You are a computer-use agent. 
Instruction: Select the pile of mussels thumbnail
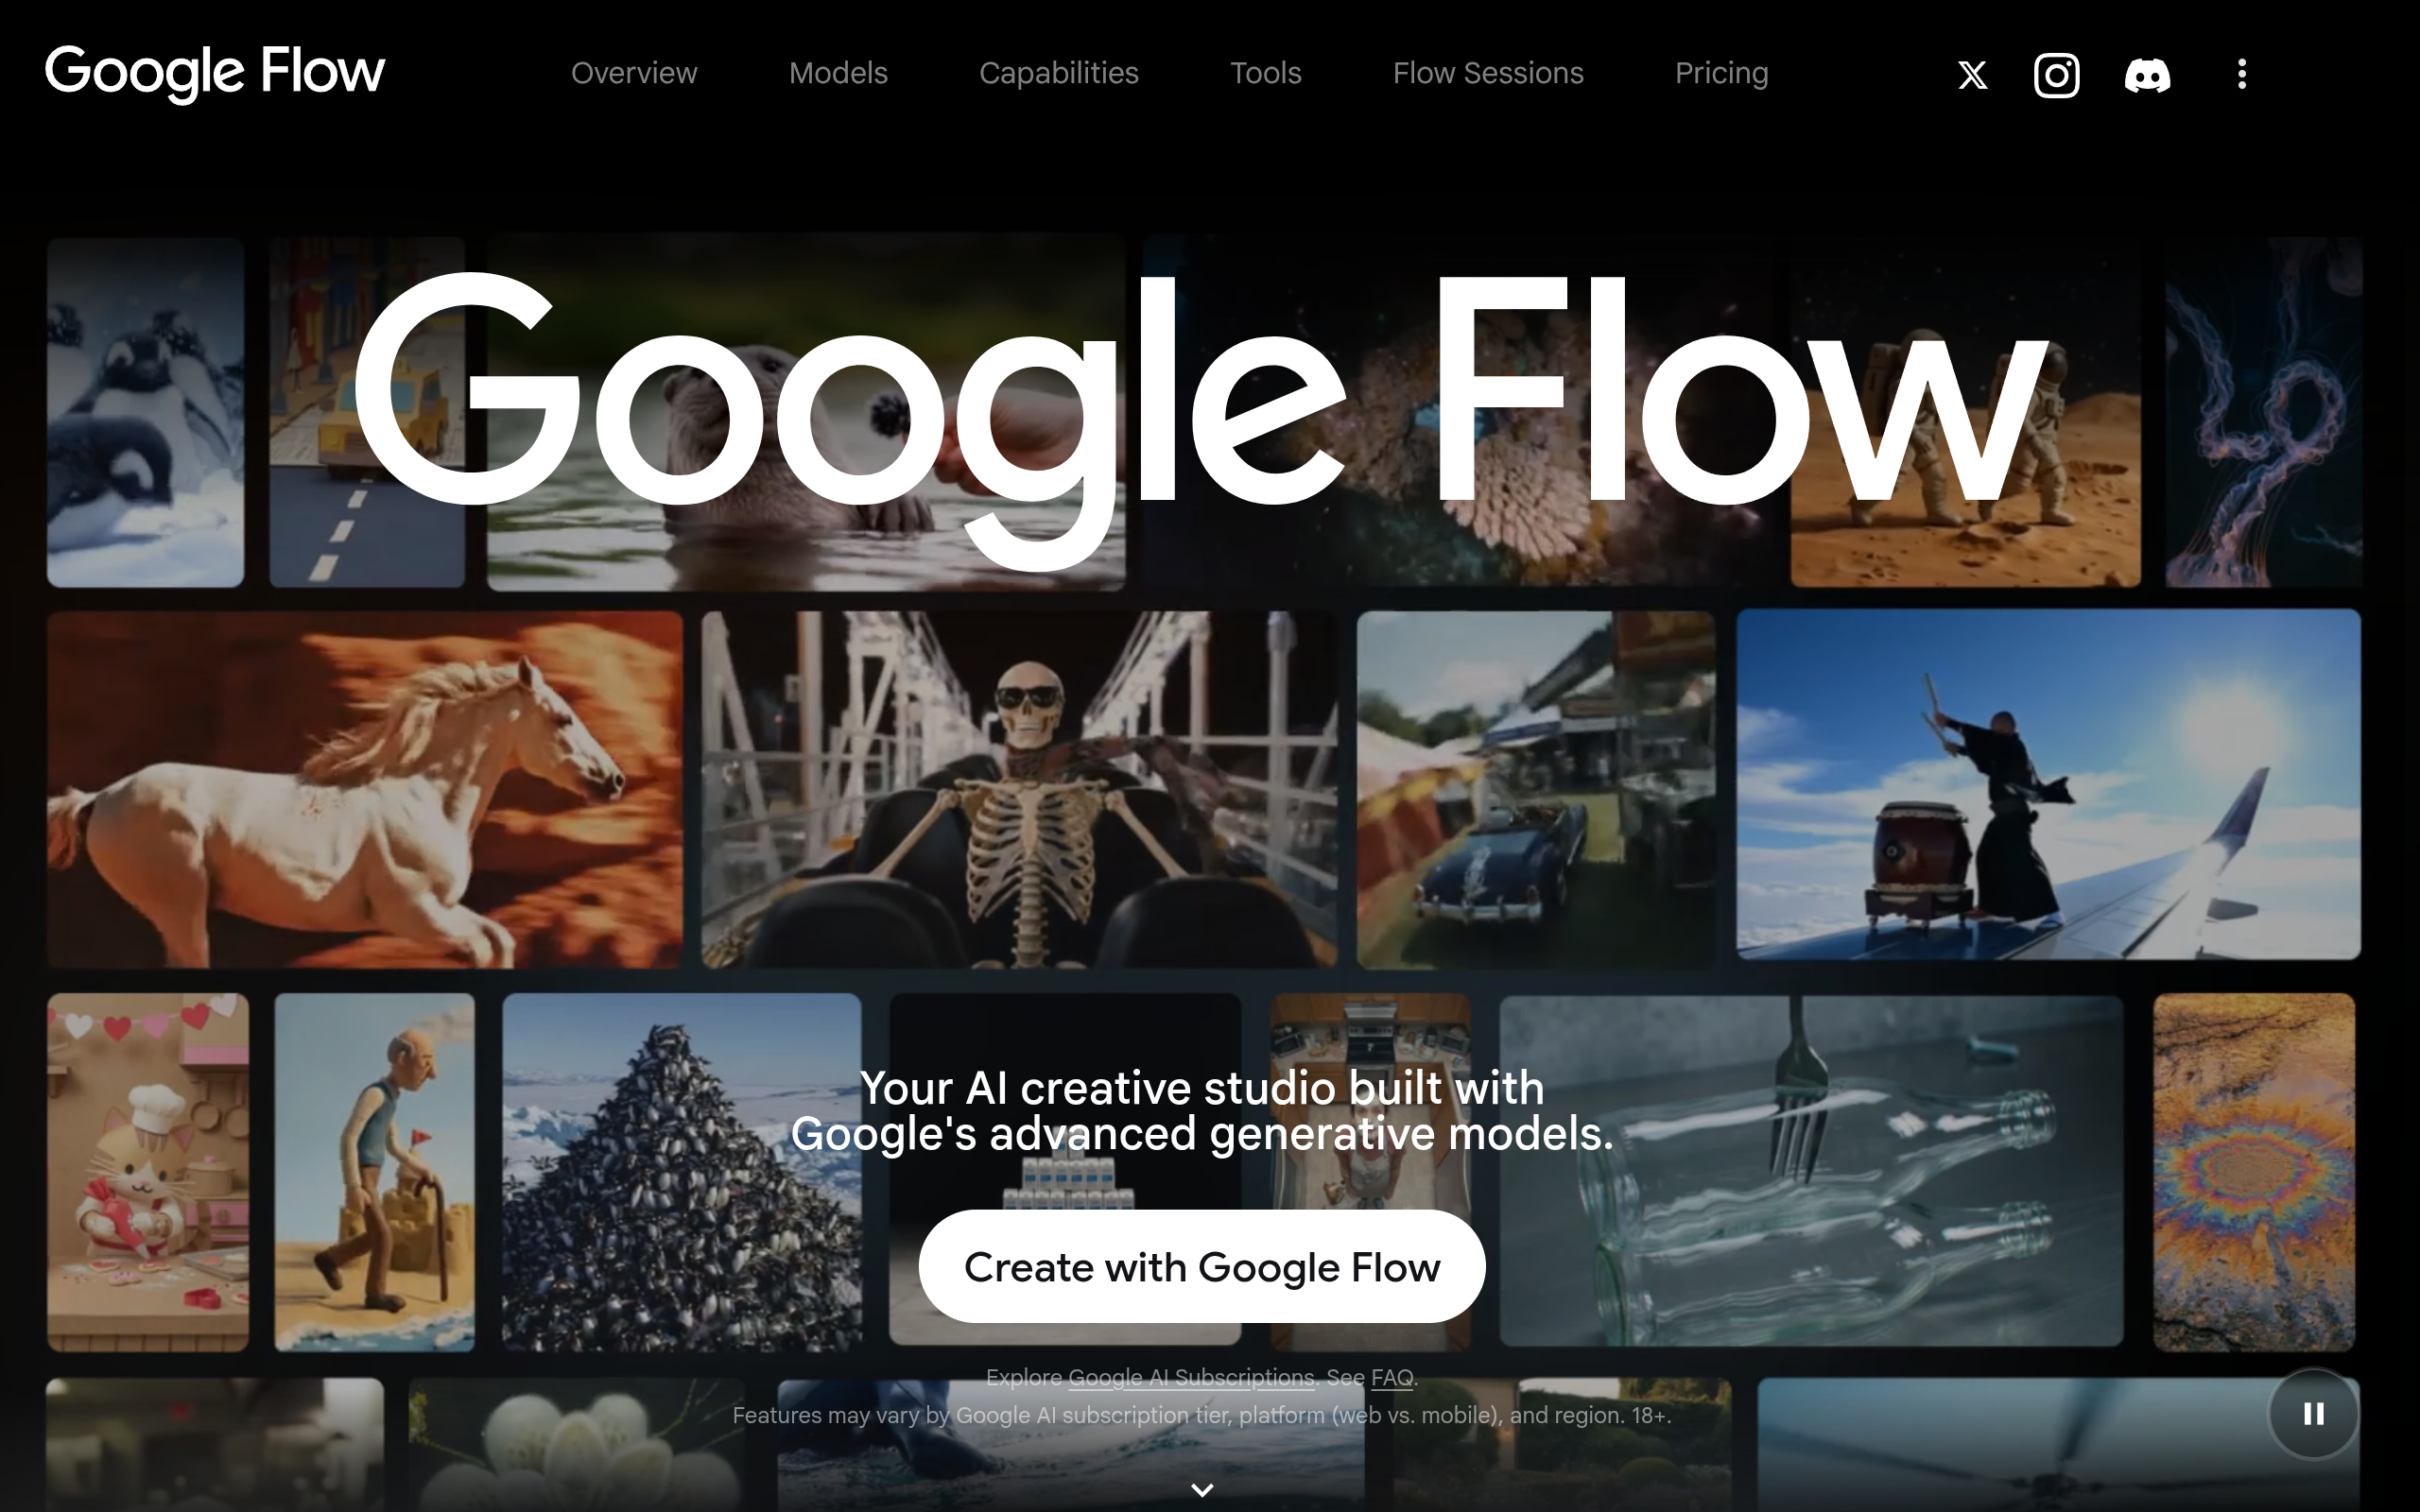[x=681, y=1172]
